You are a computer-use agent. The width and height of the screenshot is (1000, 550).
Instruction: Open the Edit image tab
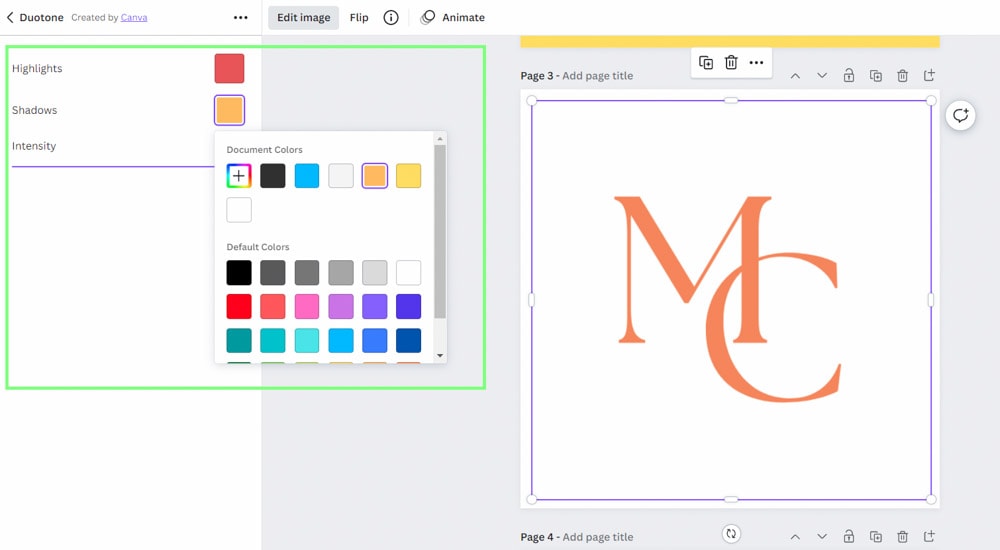pos(304,18)
